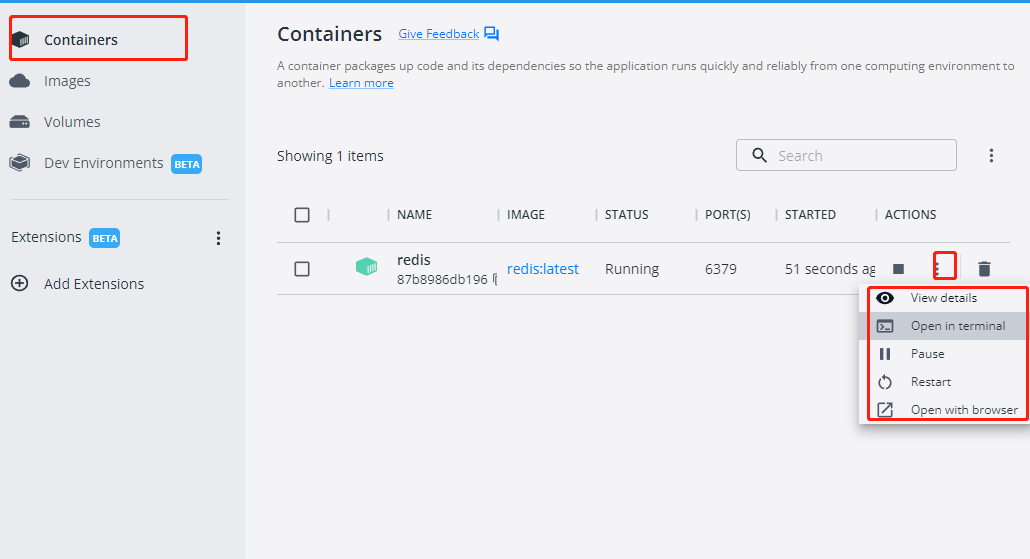Delete the redis container via the trash icon
Viewport: 1030px width, 559px height.
[984, 269]
